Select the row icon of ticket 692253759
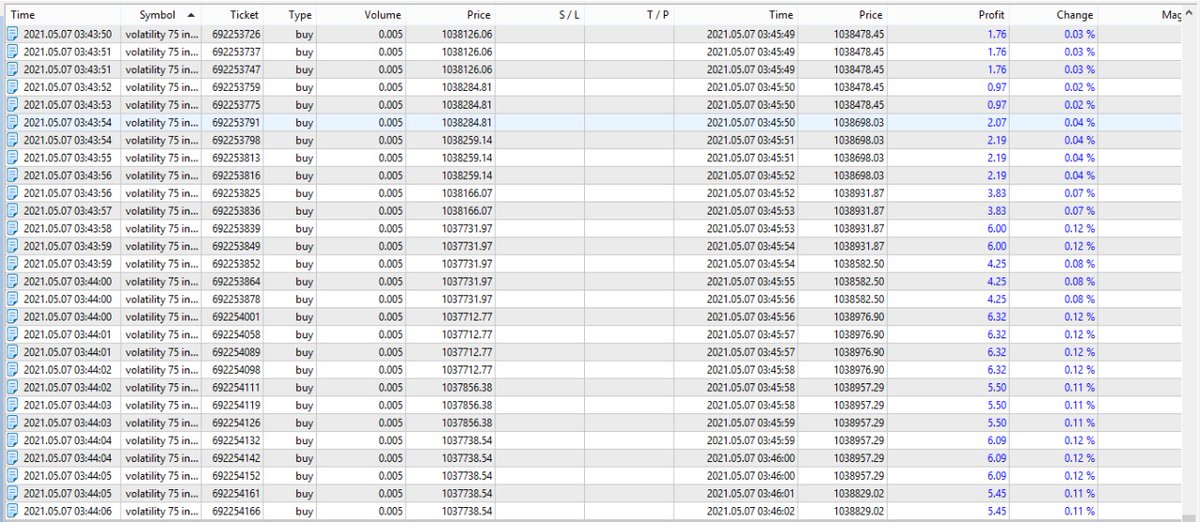The image size is (1200, 522). click(x=12, y=87)
